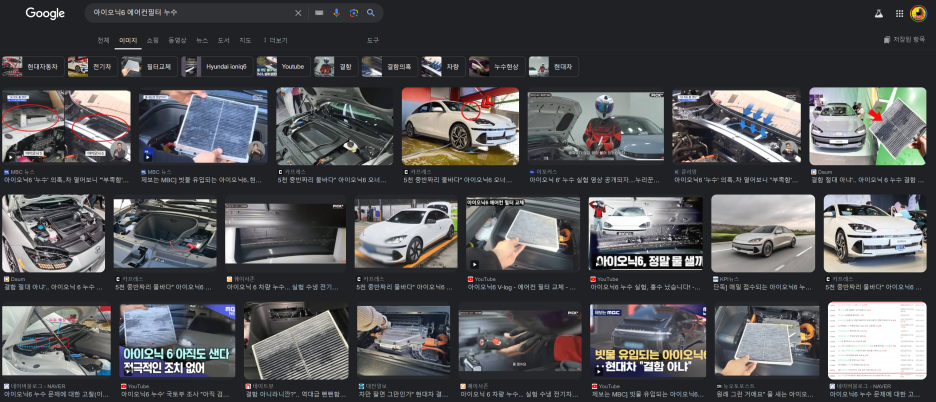The image size is (936, 402).
Task: Click inside the search query field
Action: [191, 13]
